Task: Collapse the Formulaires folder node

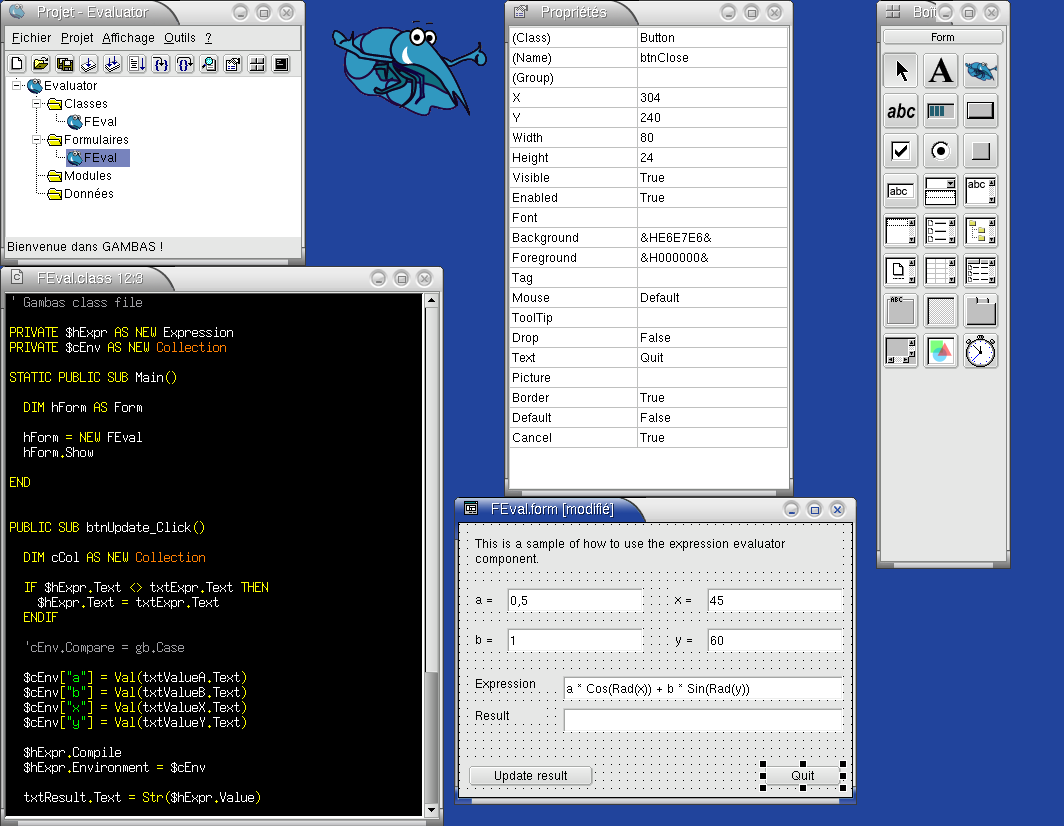Action: click(37, 140)
